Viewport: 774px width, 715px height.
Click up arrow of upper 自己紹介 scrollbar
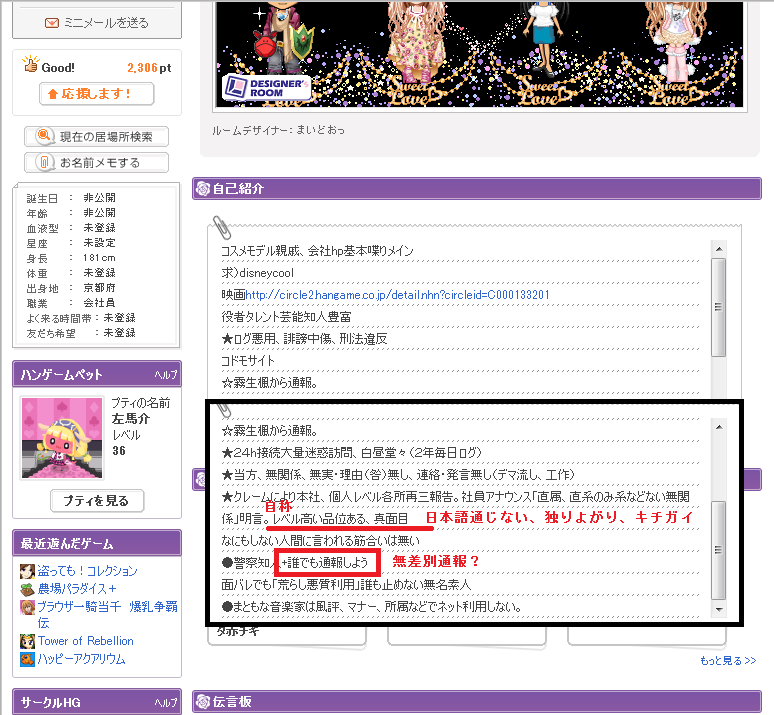[x=719, y=249]
